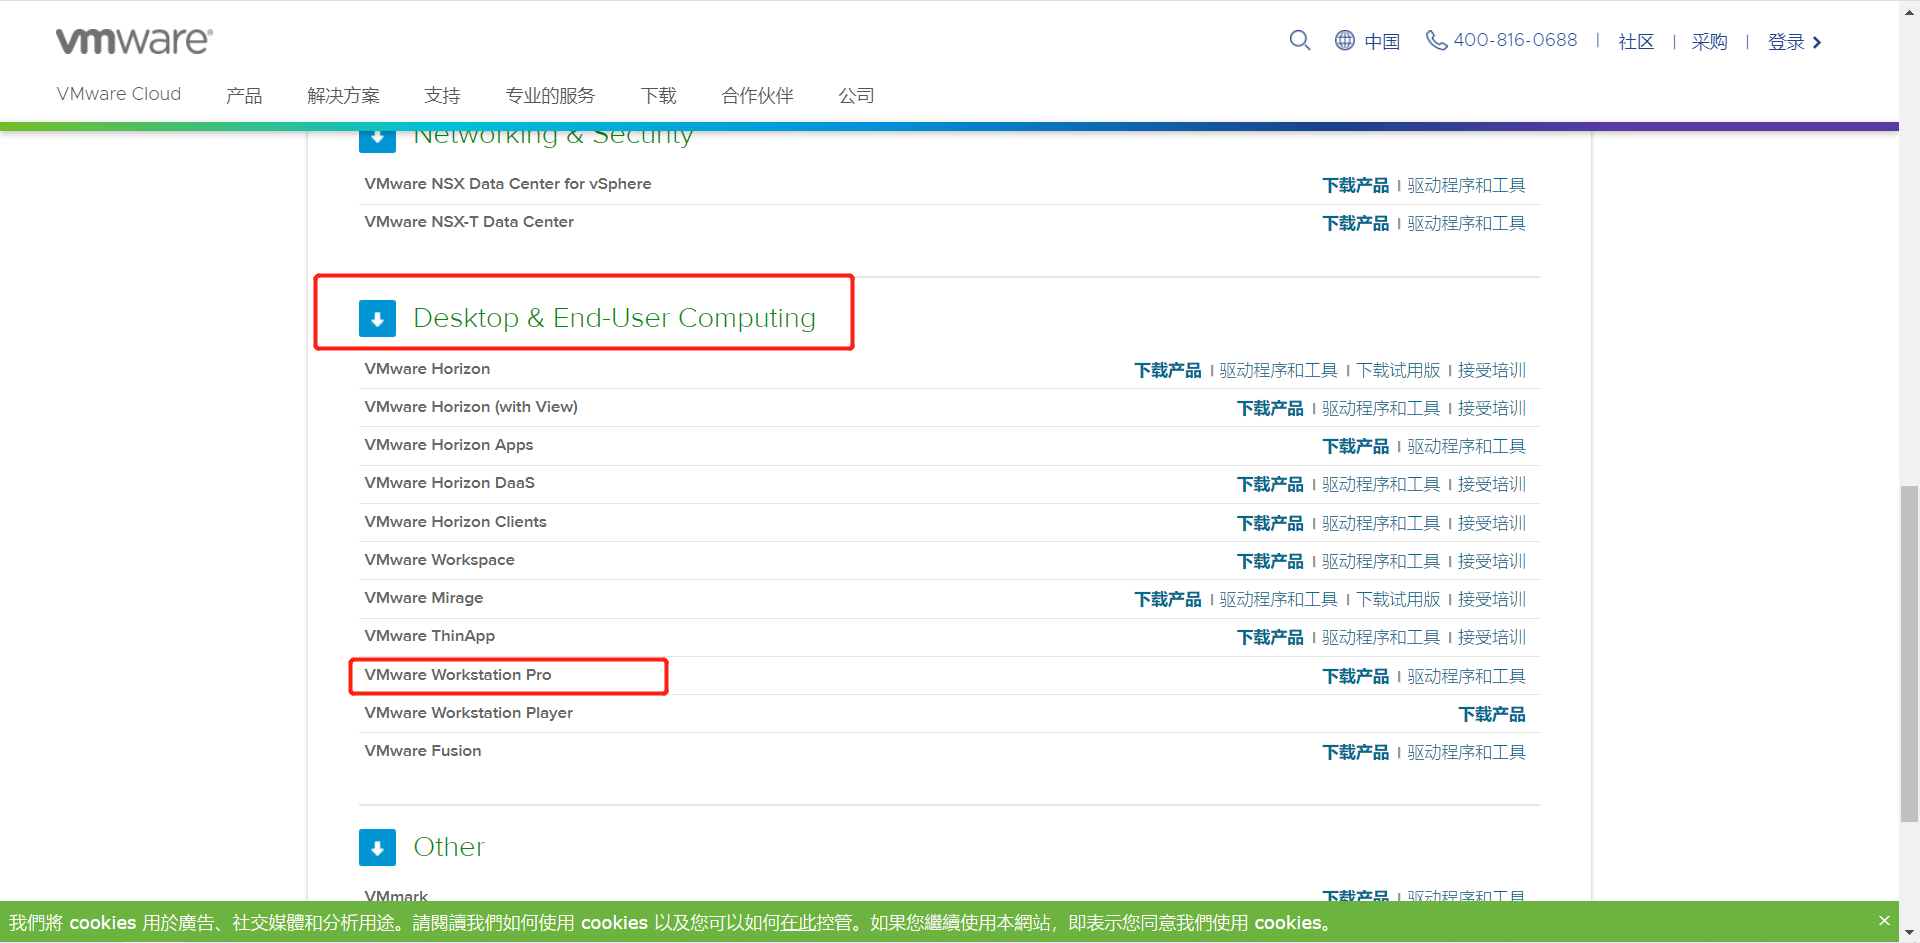
Task: Click 驱动程序和工具 for VMware Workstation Pro
Action: (x=1466, y=676)
